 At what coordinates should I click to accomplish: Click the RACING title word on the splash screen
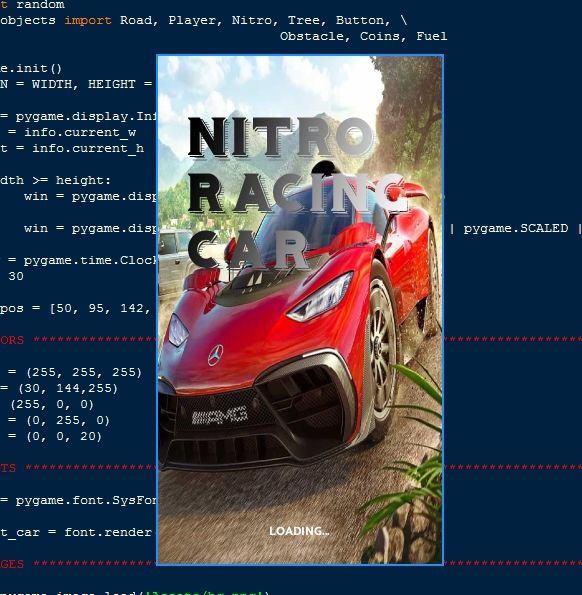298,194
